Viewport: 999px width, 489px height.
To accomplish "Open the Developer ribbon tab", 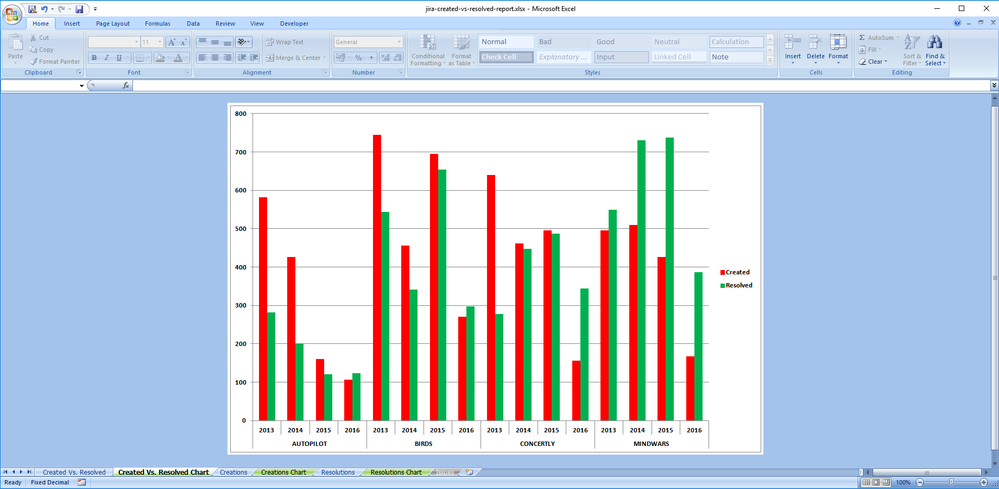I will point(294,24).
